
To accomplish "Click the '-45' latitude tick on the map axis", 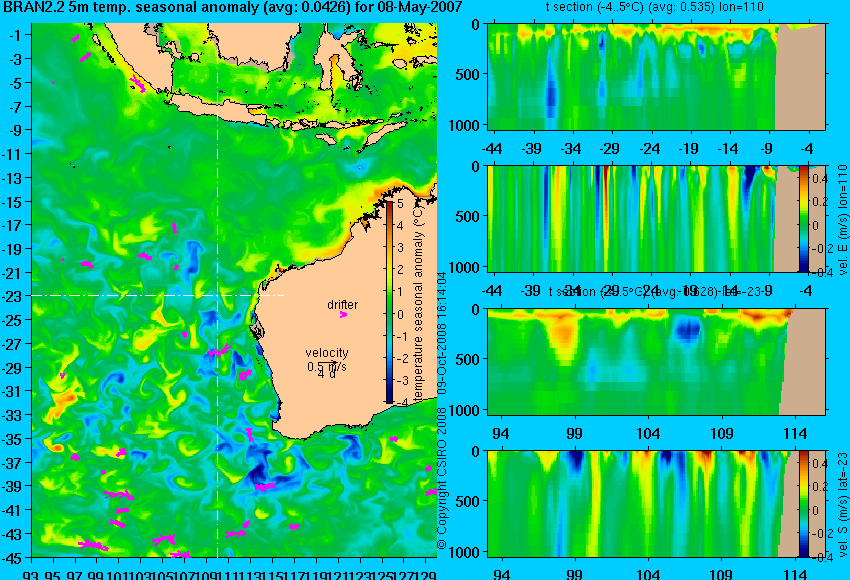I will 13,558.
